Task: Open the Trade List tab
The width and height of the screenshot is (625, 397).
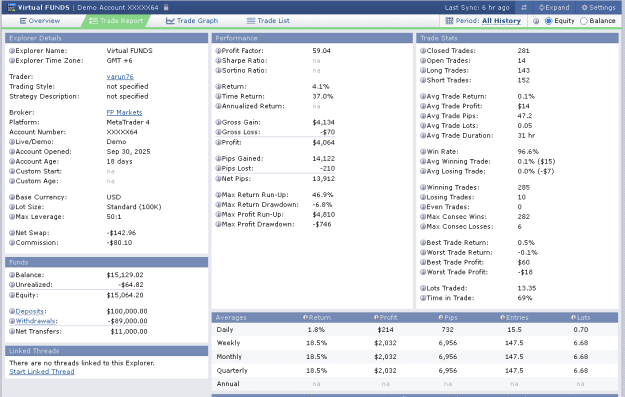Action: [x=268, y=21]
